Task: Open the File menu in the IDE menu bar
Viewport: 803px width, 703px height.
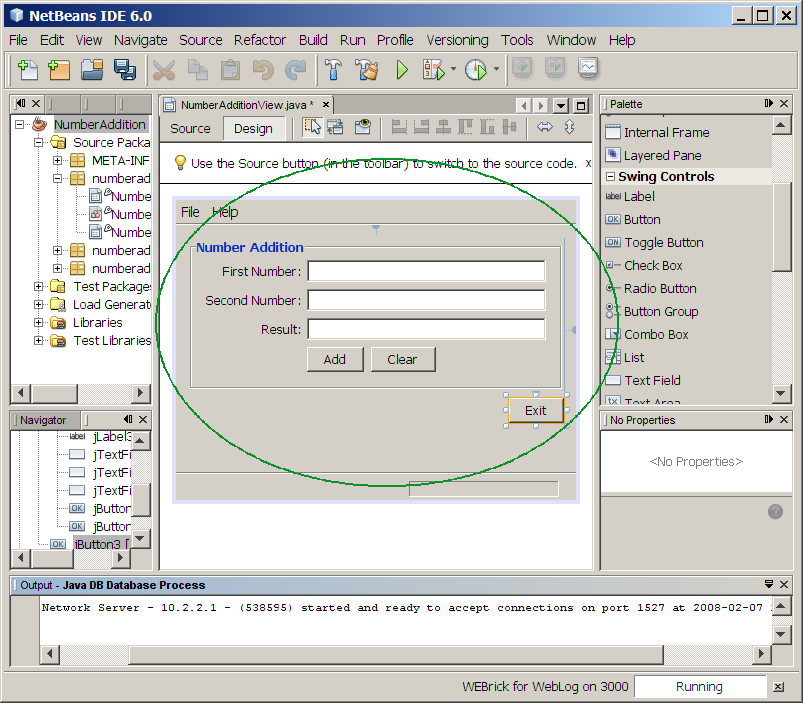Action: point(18,40)
